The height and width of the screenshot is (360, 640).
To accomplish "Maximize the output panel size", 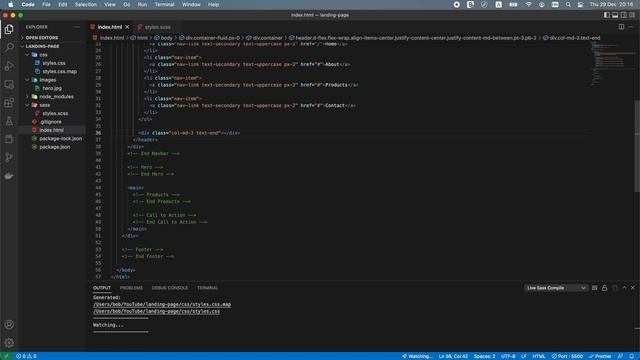I will point(624,288).
